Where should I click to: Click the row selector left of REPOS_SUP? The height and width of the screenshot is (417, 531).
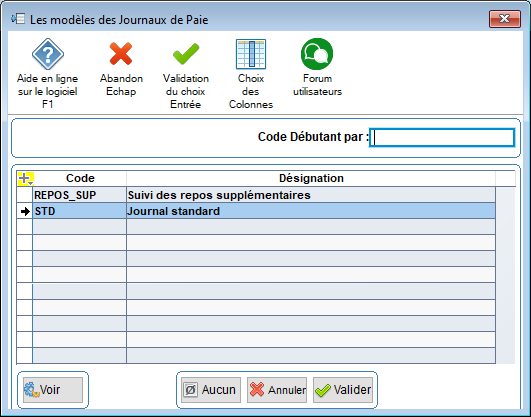(25, 195)
